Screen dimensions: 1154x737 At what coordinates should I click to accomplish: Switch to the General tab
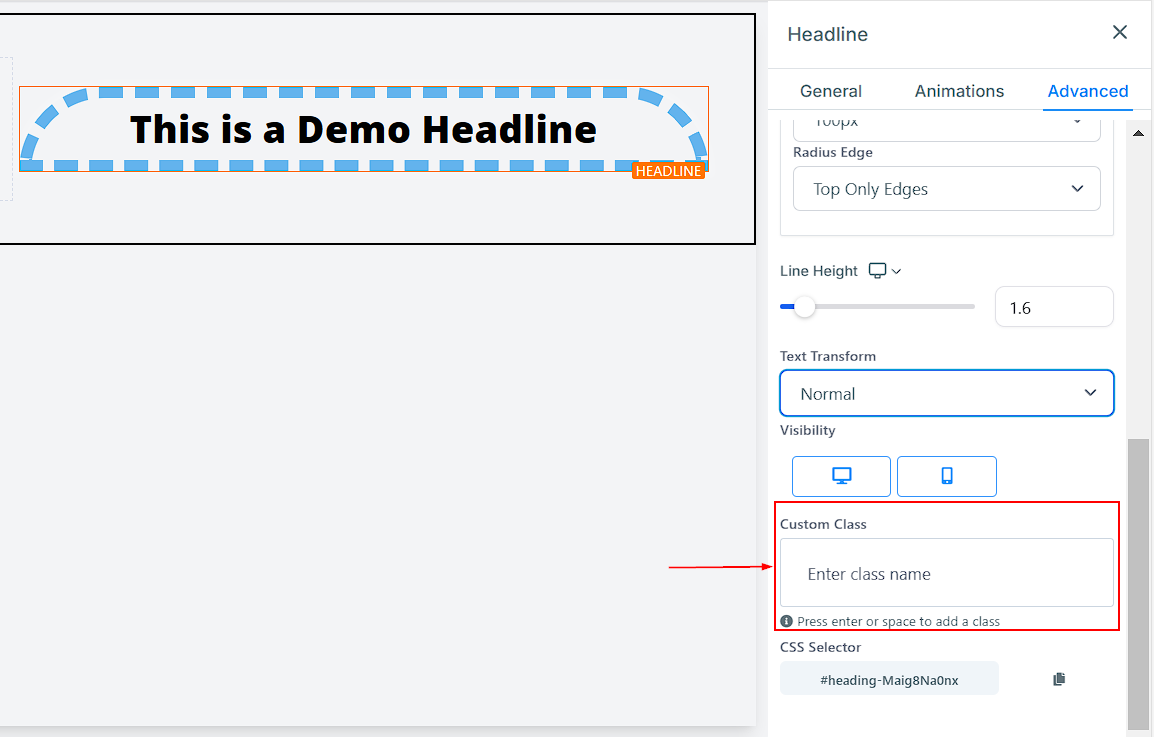[830, 91]
